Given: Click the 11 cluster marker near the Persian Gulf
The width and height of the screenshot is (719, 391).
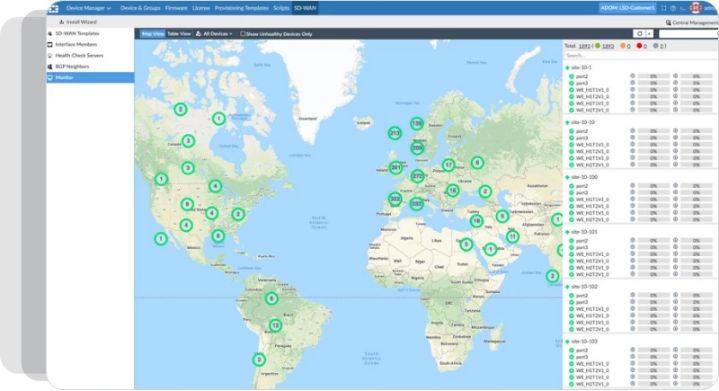Looking at the screenshot, I should coord(512,237).
